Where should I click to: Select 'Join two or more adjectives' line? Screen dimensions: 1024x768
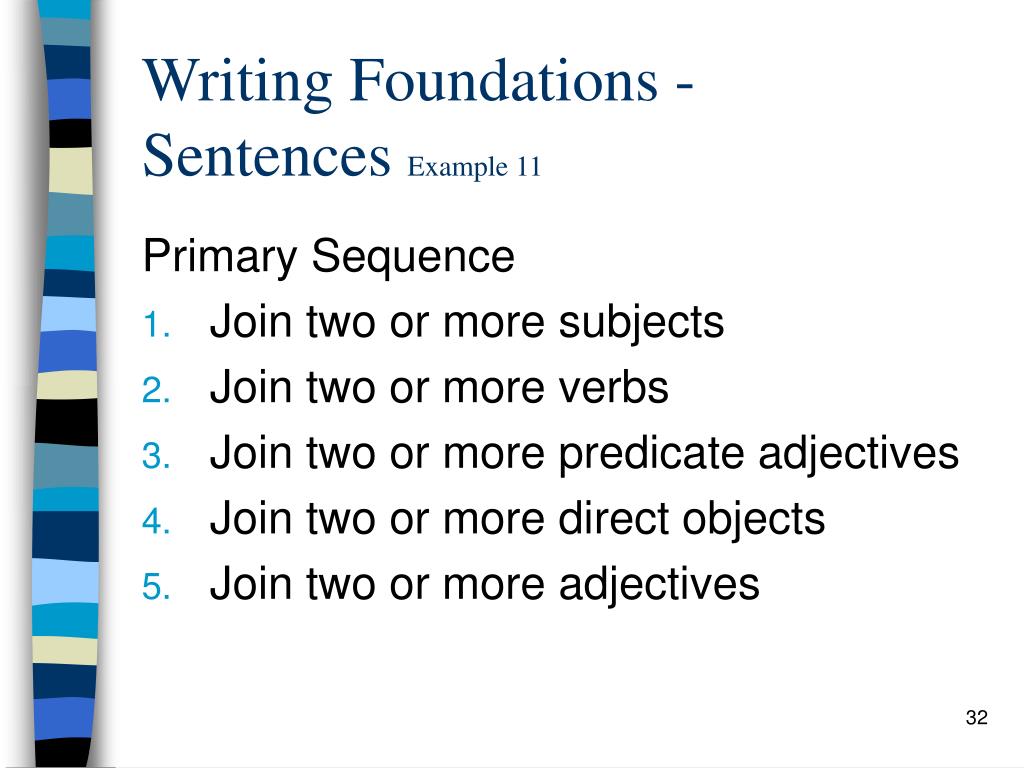click(485, 584)
